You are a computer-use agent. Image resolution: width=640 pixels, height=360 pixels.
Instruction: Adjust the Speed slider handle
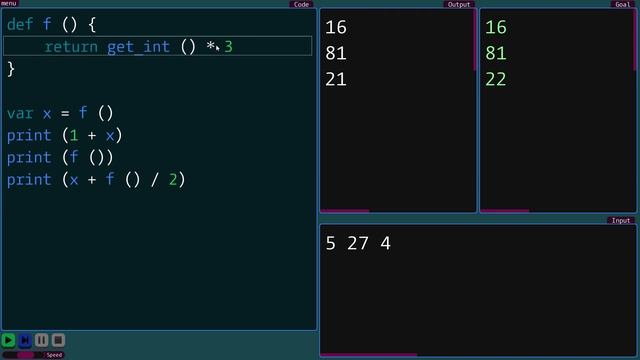coord(25,355)
